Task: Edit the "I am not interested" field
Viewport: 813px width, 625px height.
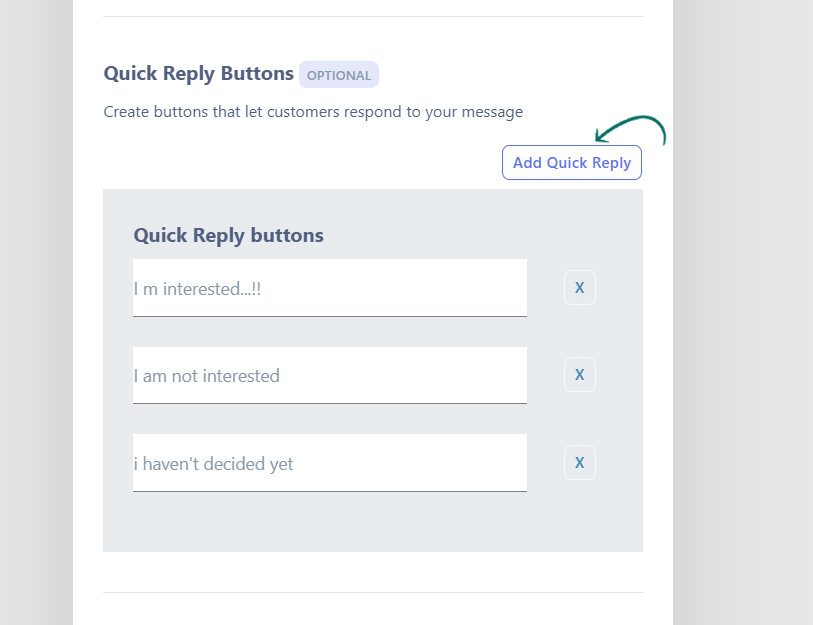Action: coord(329,376)
